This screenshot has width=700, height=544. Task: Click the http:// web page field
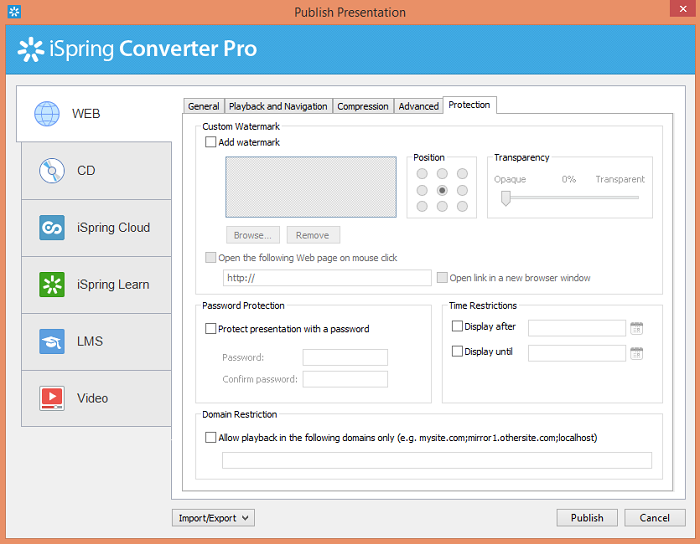(327, 278)
